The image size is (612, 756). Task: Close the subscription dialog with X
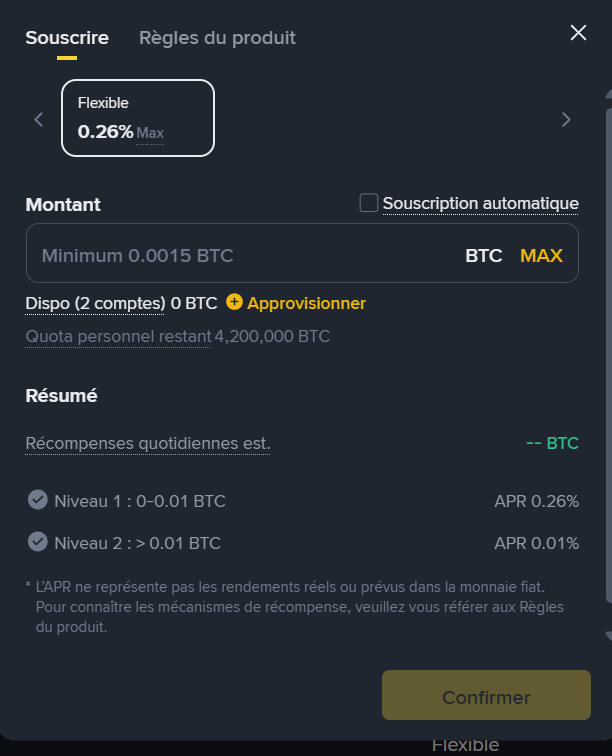click(x=578, y=32)
